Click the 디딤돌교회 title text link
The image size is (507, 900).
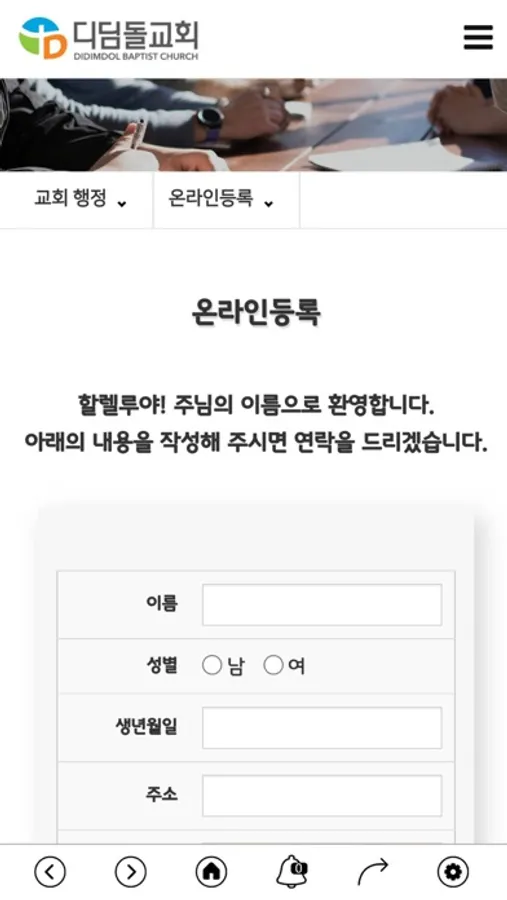(136, 34)
